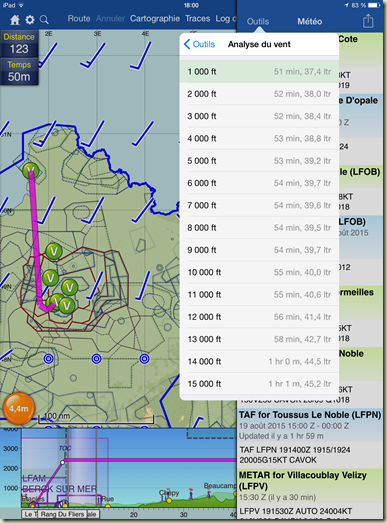Switch to the Météo tab
The image size is (387, 523).
310,21
